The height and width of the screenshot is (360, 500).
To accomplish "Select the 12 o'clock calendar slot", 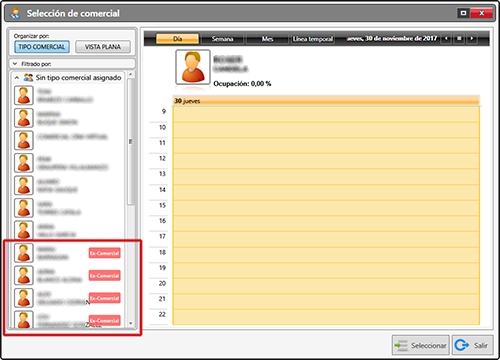I will point(326,161).
